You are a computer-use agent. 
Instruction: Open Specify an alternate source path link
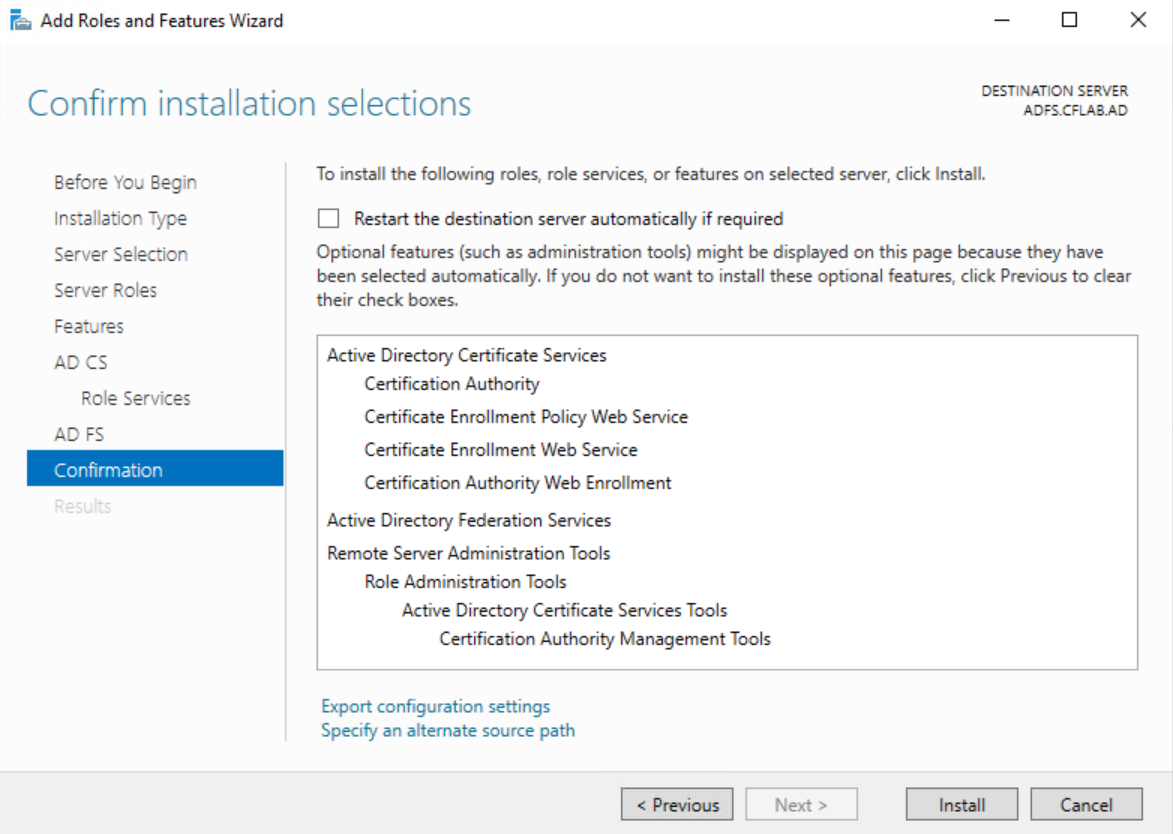click(448, 730)
